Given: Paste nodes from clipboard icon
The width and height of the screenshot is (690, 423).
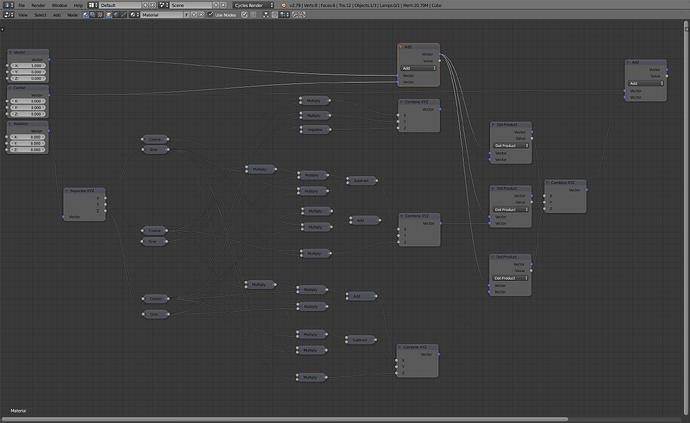Looking at the screenshot, I should click(302, 15).
